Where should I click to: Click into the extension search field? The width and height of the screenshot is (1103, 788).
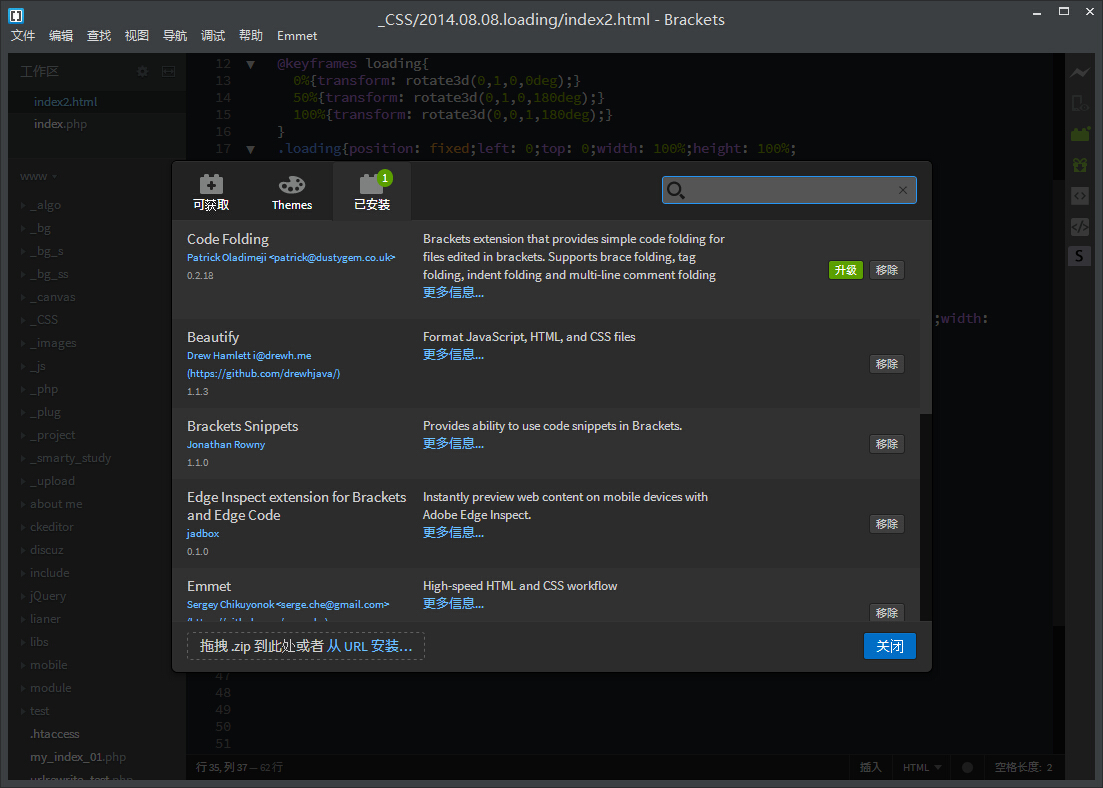[790, 190]
